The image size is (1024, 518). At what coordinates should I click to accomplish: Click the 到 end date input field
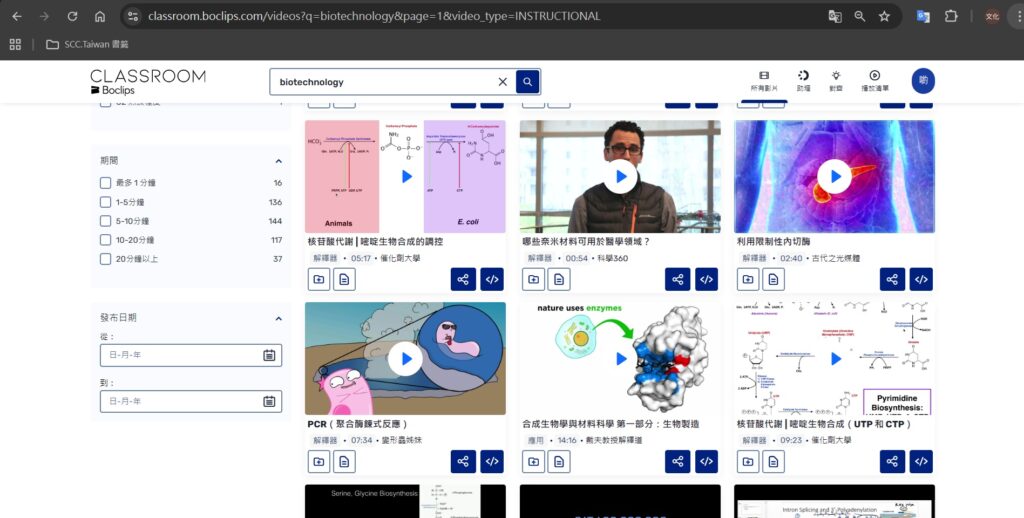tap(180, 401)
